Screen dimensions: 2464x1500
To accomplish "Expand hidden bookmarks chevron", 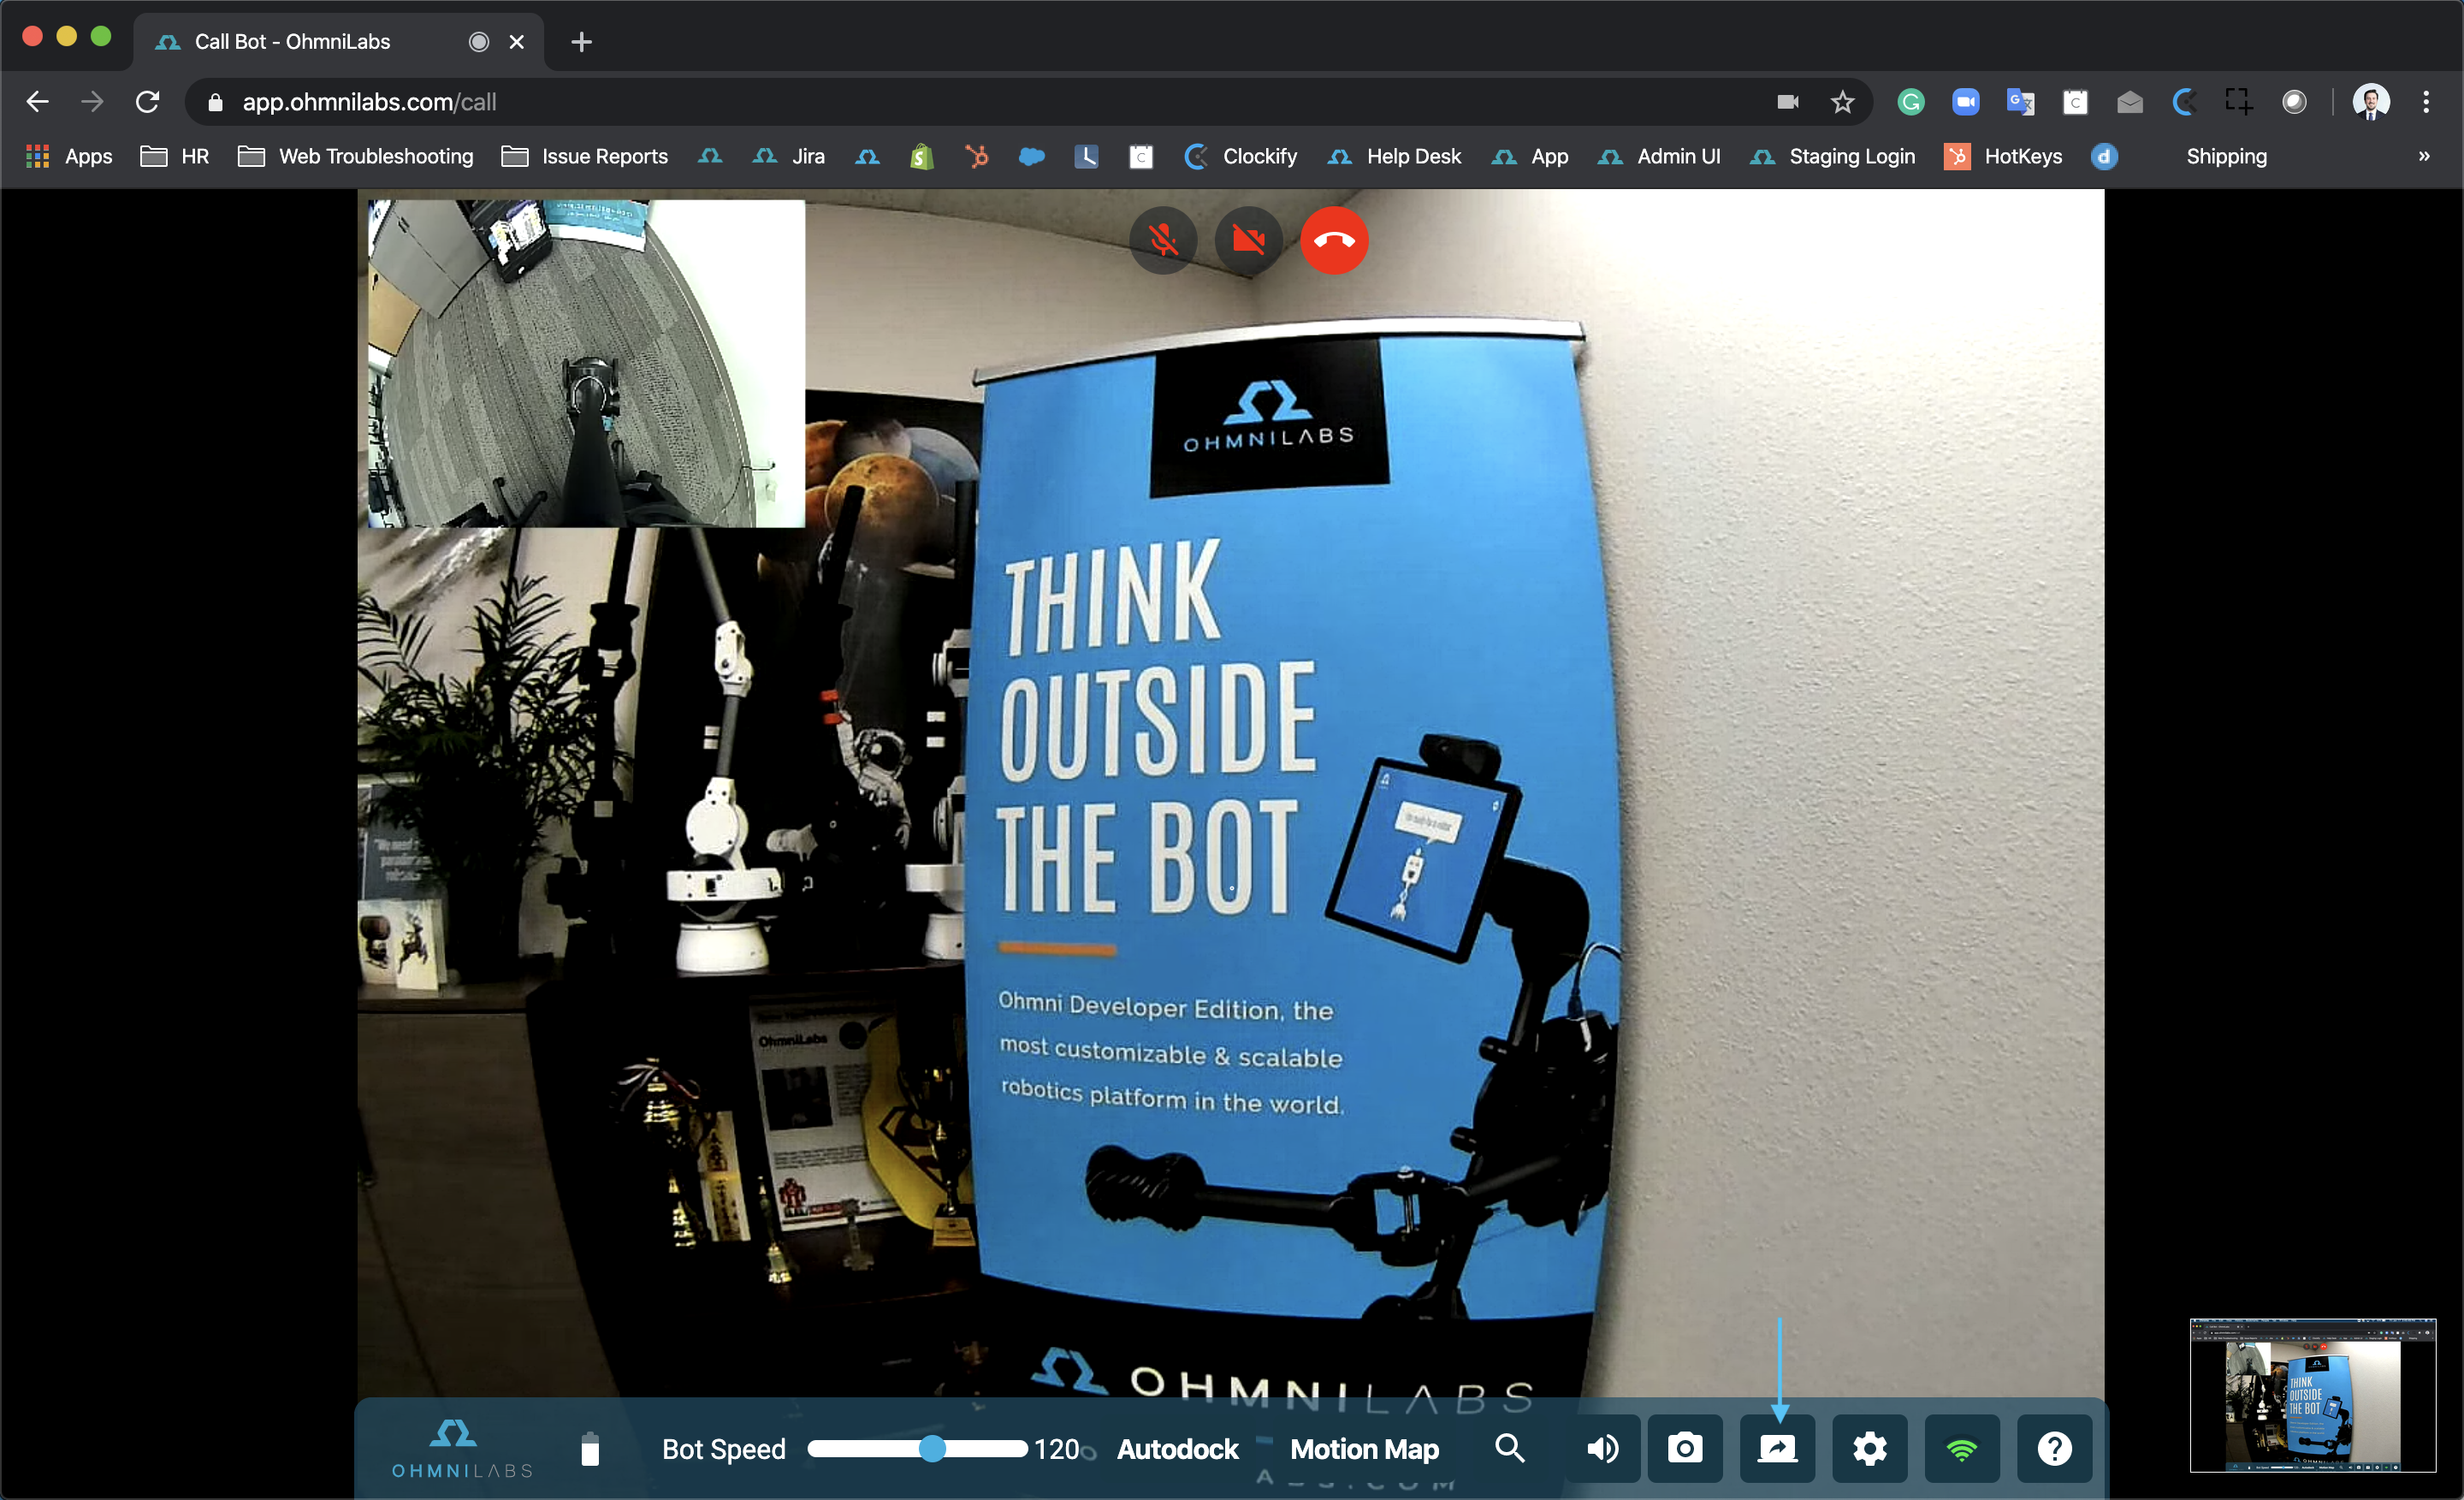I will tap(2424, 157).
